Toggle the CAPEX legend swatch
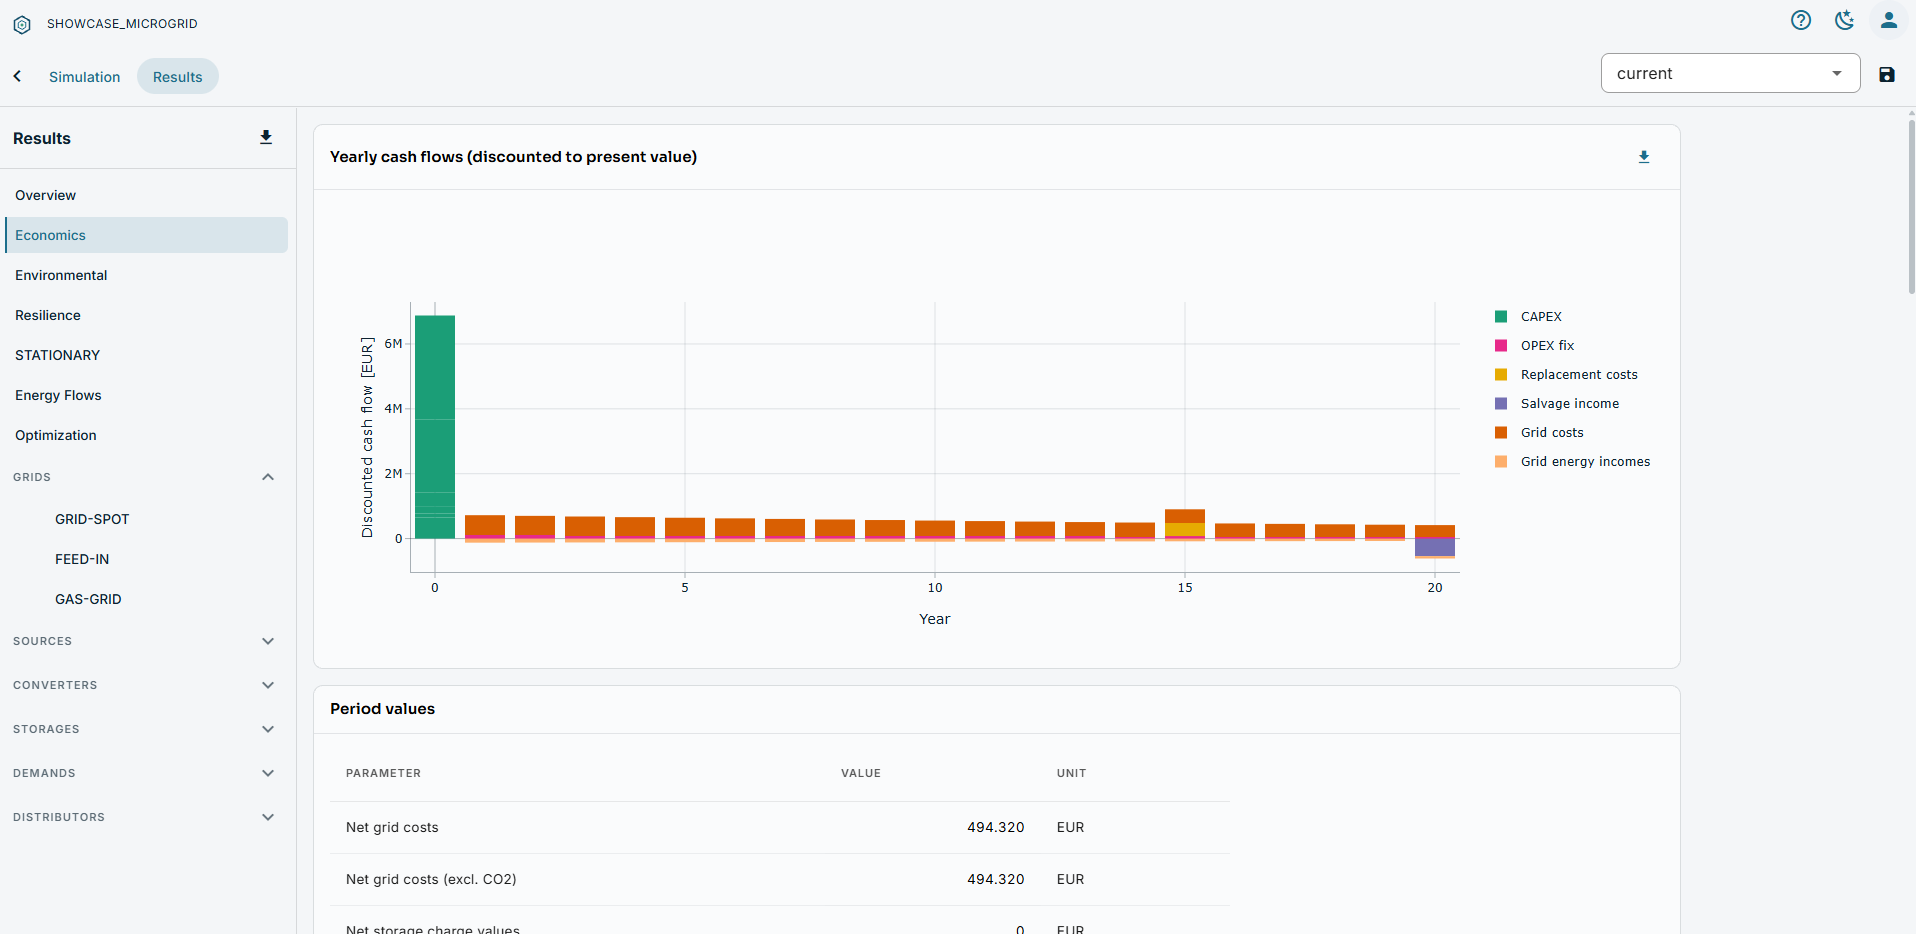Viewport: 1916px width, 934px height. pos(1501,317)
